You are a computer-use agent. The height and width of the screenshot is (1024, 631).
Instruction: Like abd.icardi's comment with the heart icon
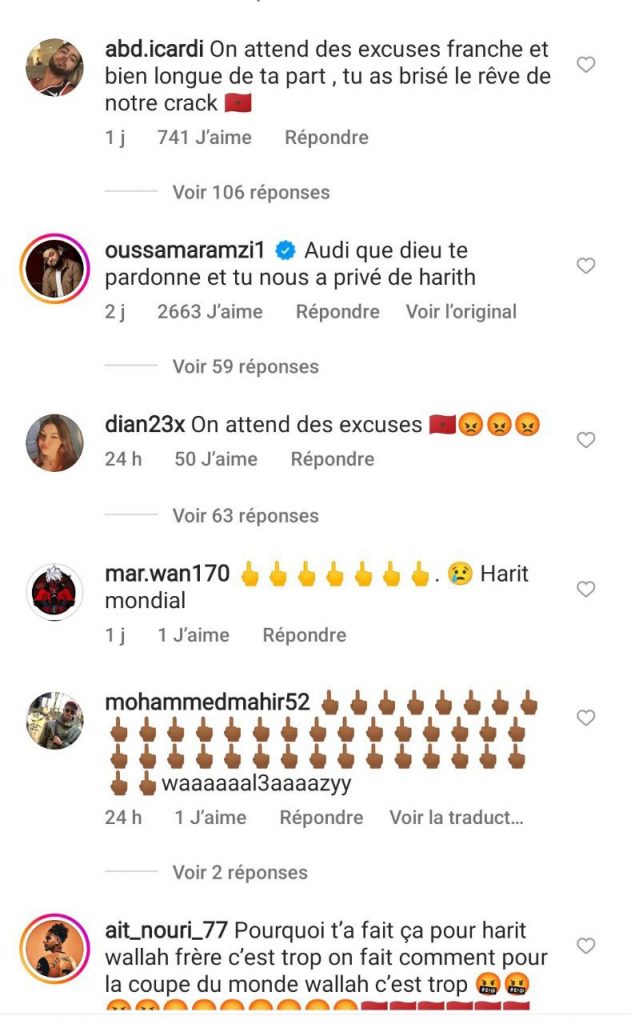coord(586,65)
